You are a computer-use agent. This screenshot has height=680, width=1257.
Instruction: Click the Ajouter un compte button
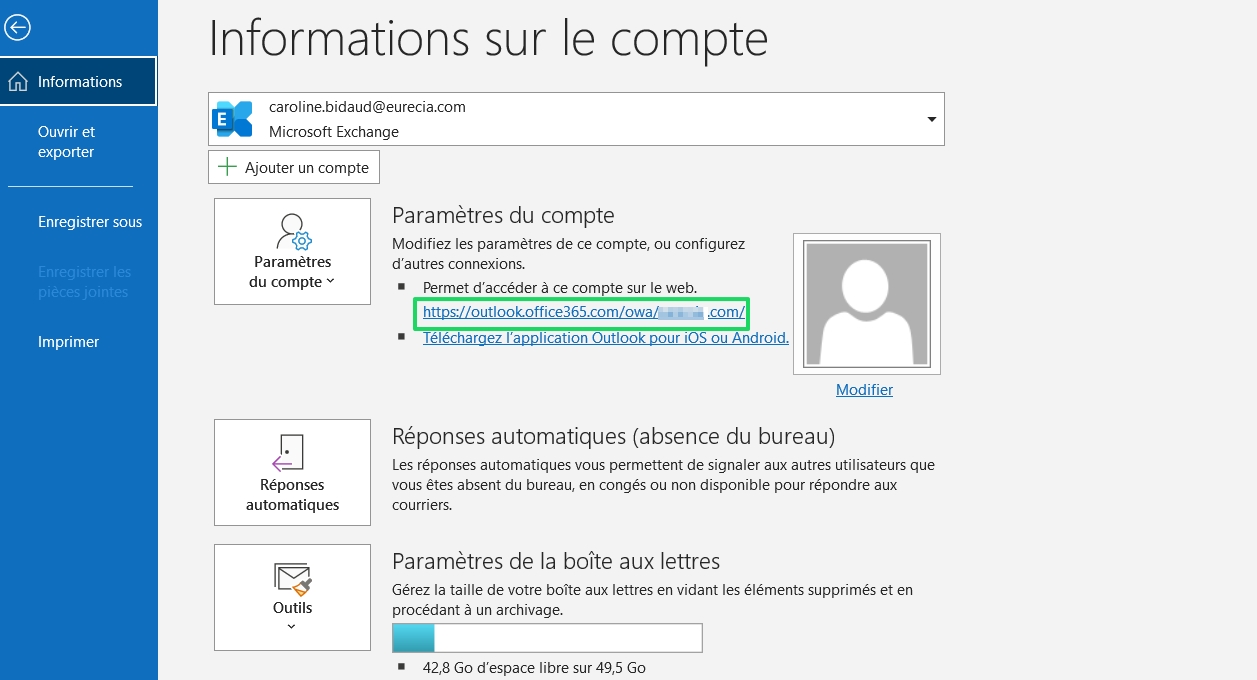click(x=294, y=167)
